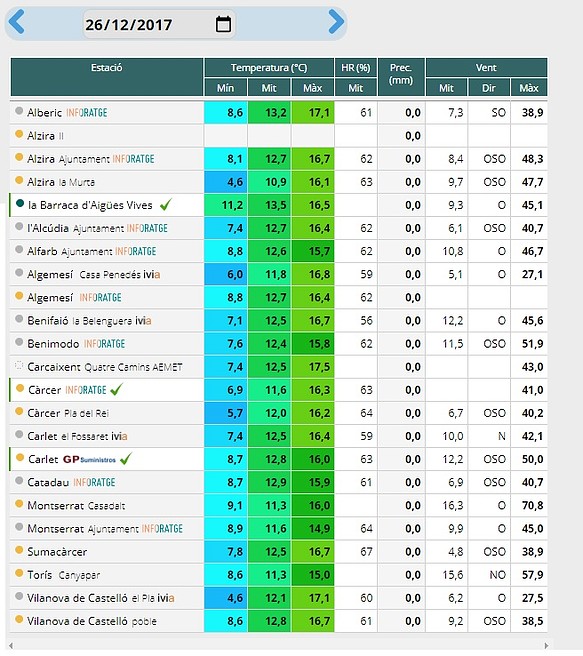Click the date field showing 26/12/2017
The width and height of the screenshot is (583, 656).
159,24
